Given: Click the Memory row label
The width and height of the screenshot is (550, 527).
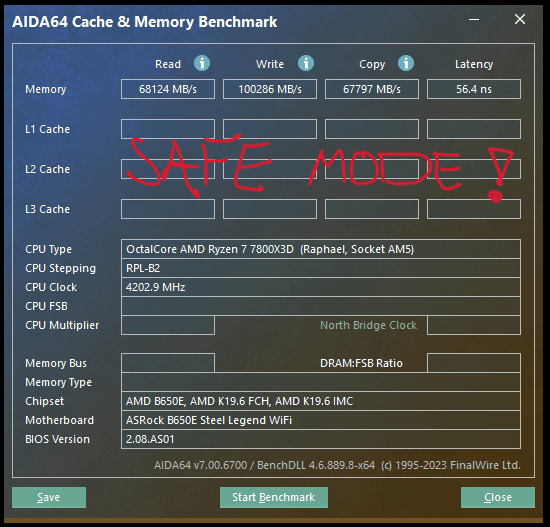Looking at the screenshot, I should (46, 89).
